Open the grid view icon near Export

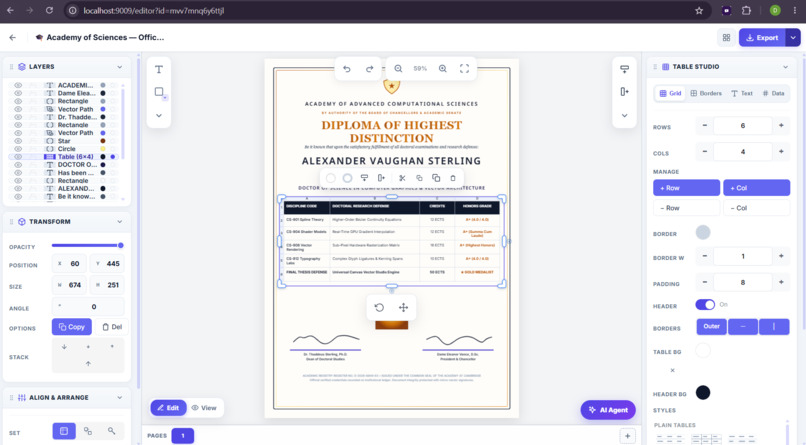pos(726,38)
